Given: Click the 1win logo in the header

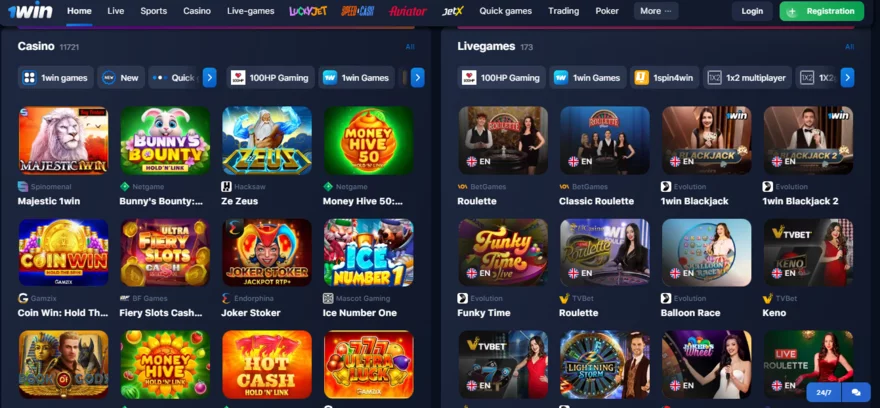Looking at the screenshot, I should 30,10.
